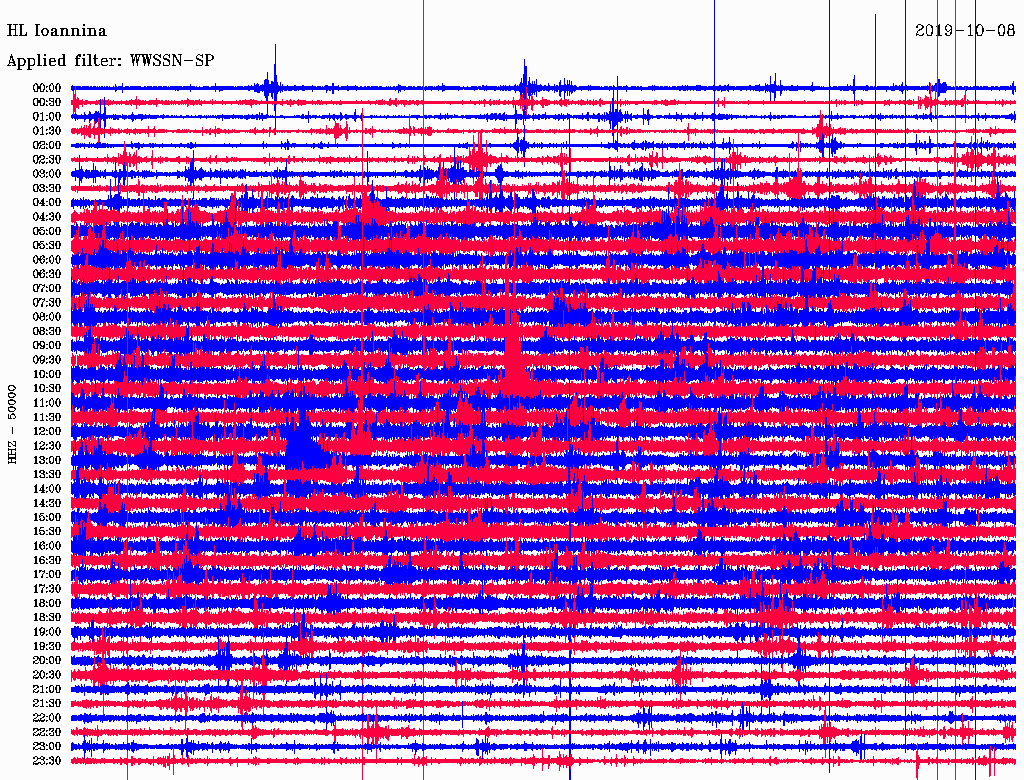Screen dimensions: 1024x780
Task: Select the 18:00 time row label
Action: pos(47,604)
